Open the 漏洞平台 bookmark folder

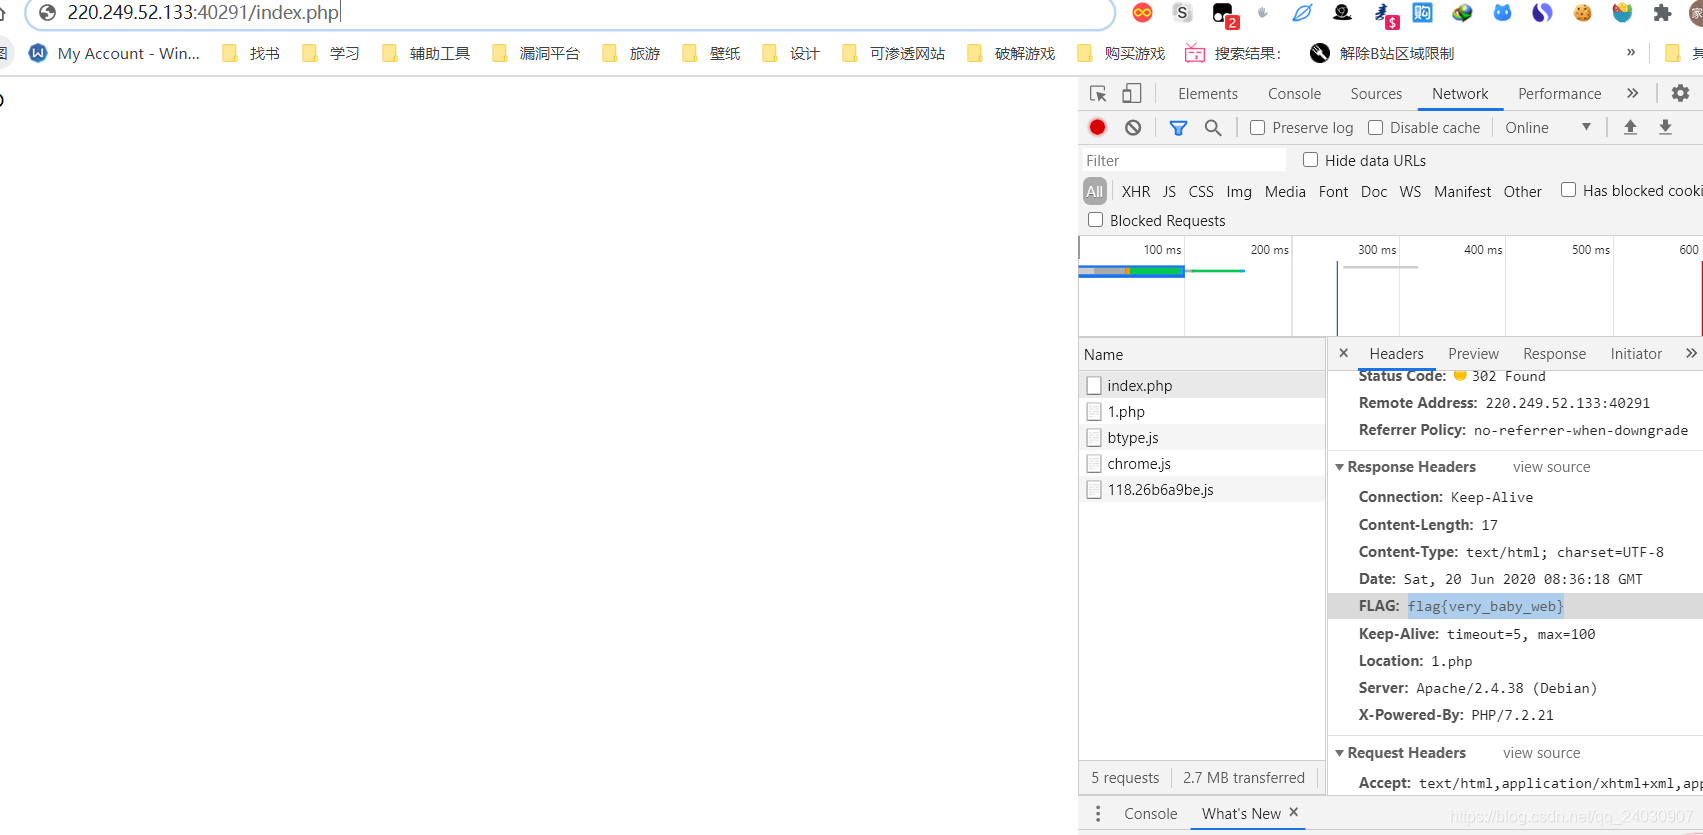(x=536, y=53)
